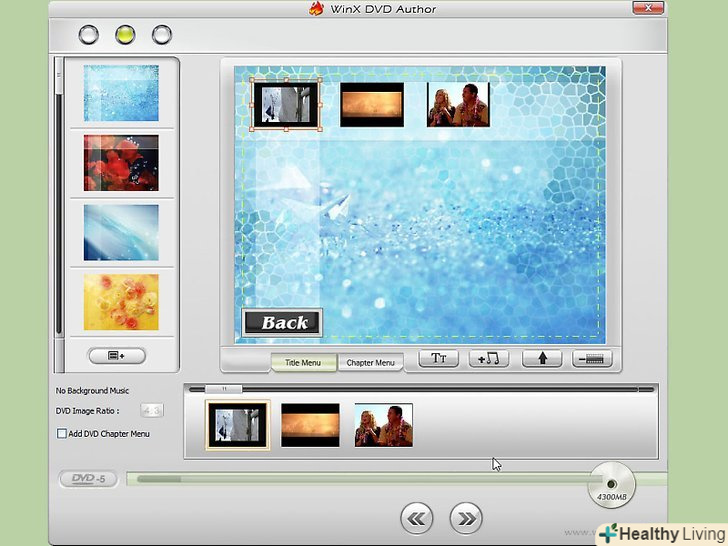
Task: Click the orange sunset title thumbnail in preview
Action: (372, 105)
